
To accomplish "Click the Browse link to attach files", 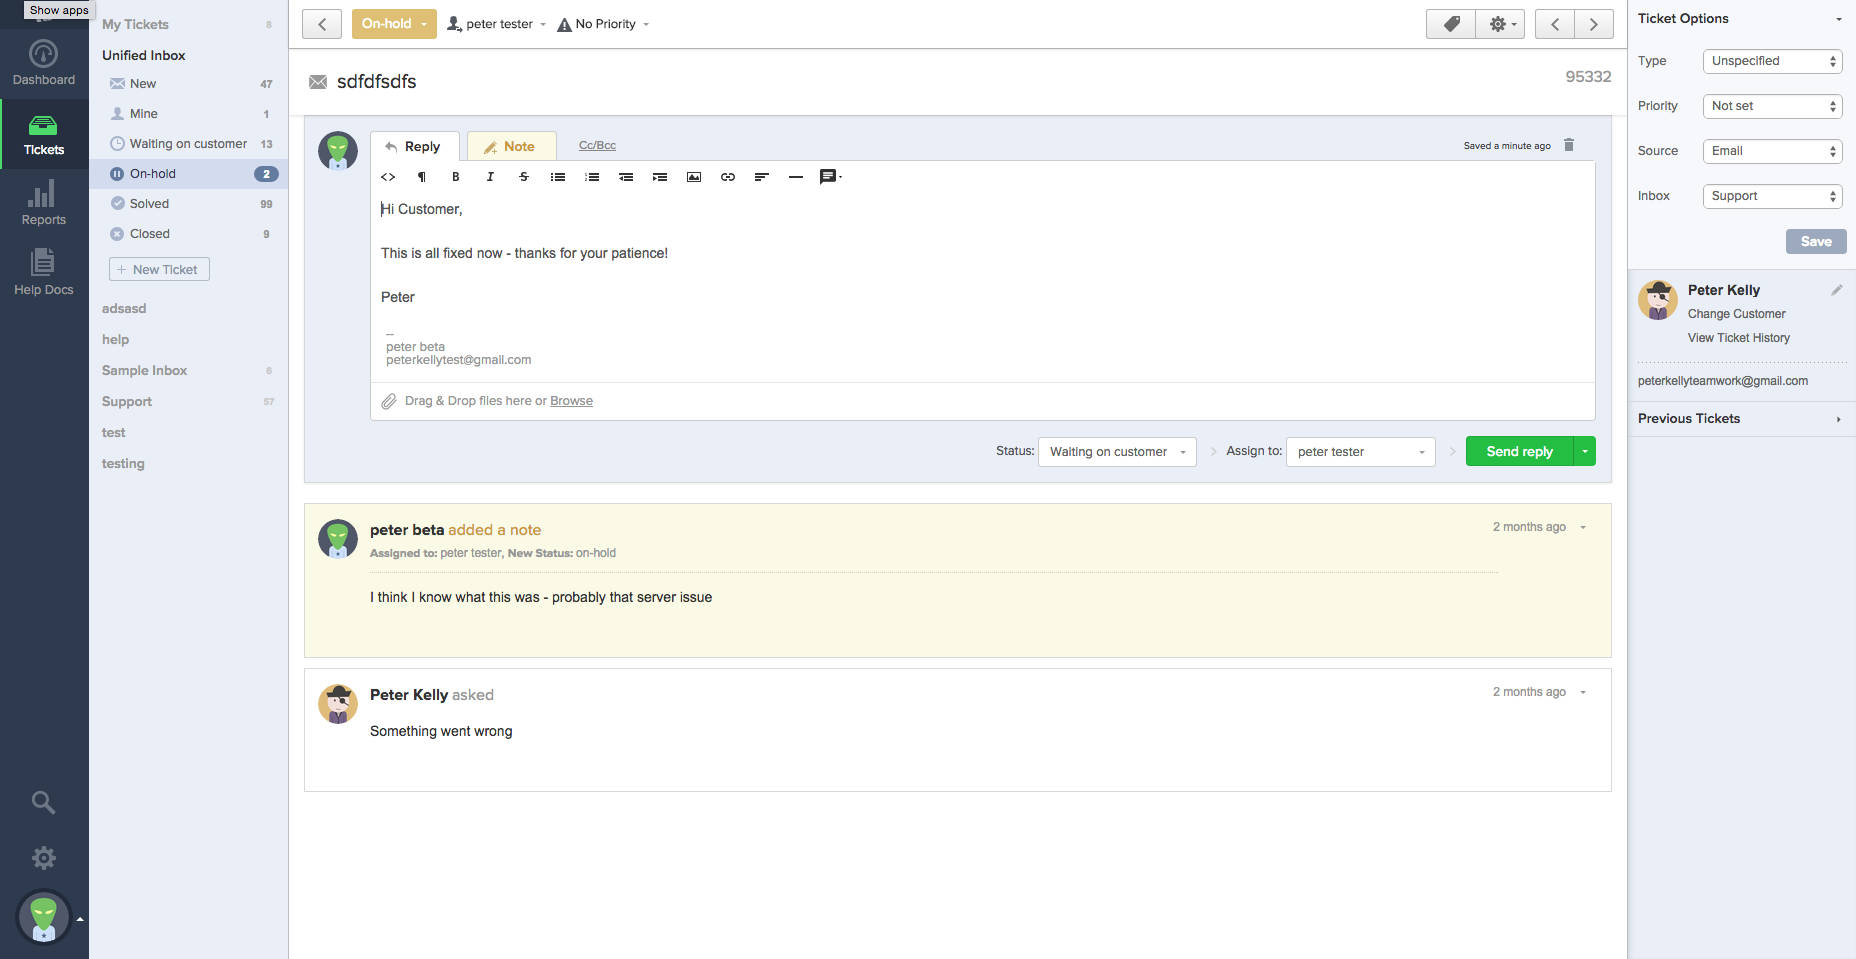I will (571, 401).
